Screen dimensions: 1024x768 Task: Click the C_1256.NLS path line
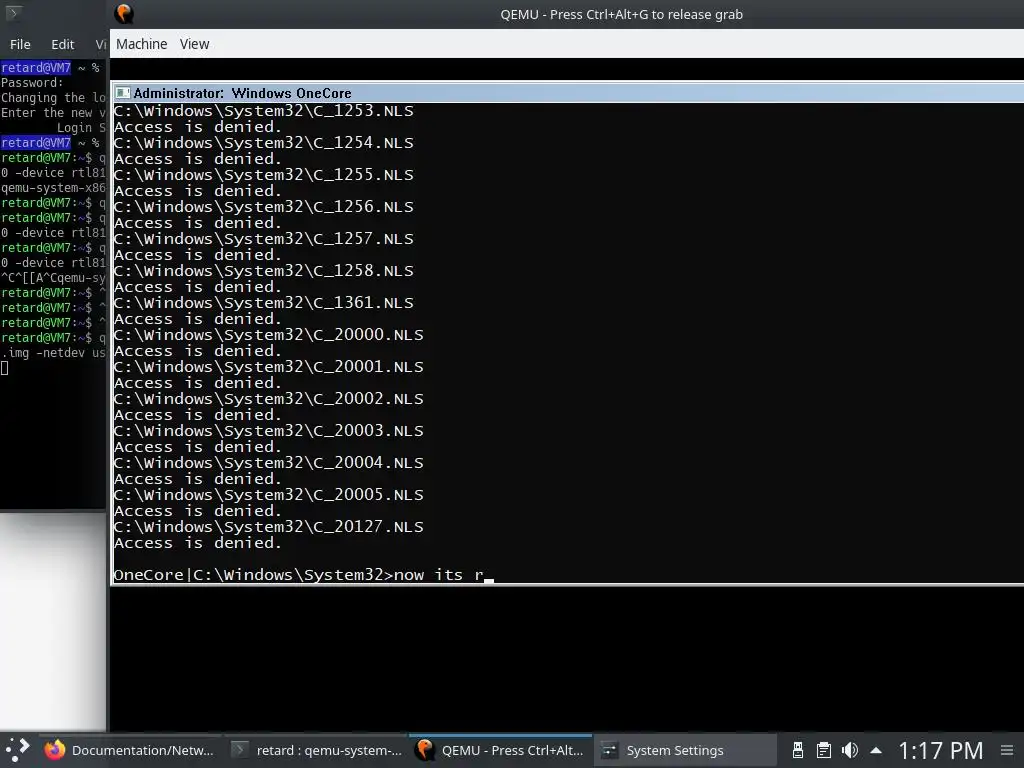264,206
